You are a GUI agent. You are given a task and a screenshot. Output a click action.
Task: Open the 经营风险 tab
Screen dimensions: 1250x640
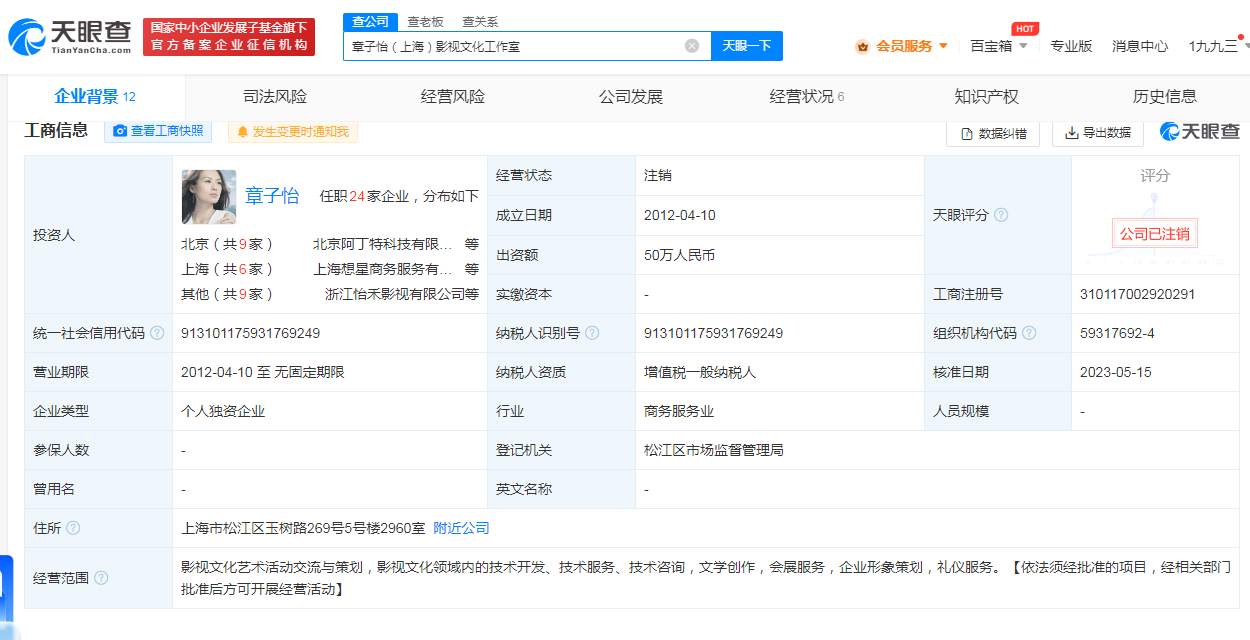pos(453,97)
